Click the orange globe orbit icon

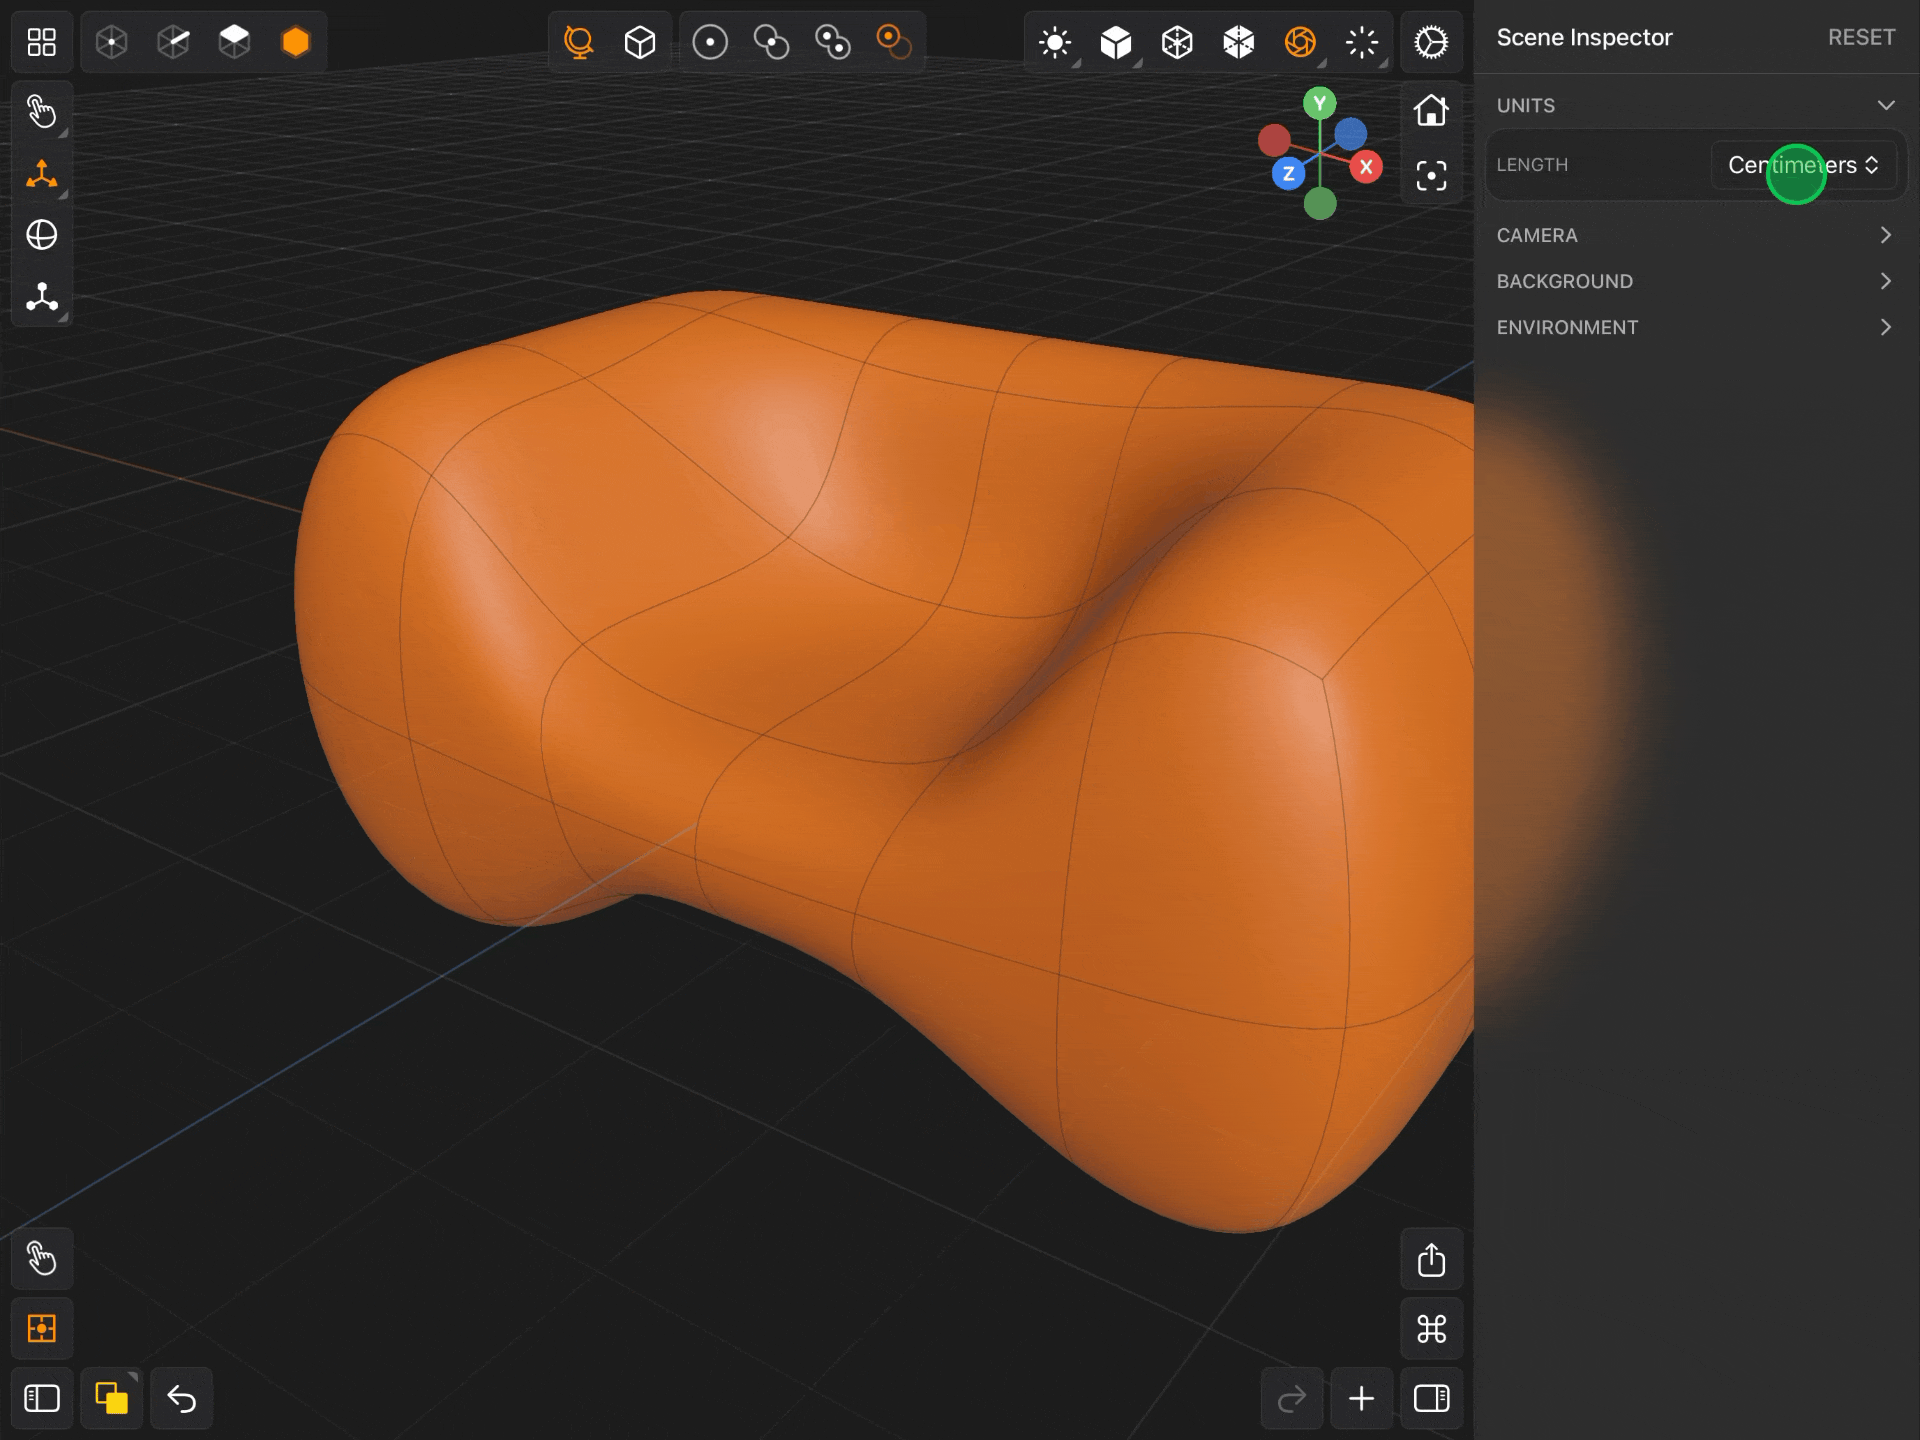pos(578,42)
